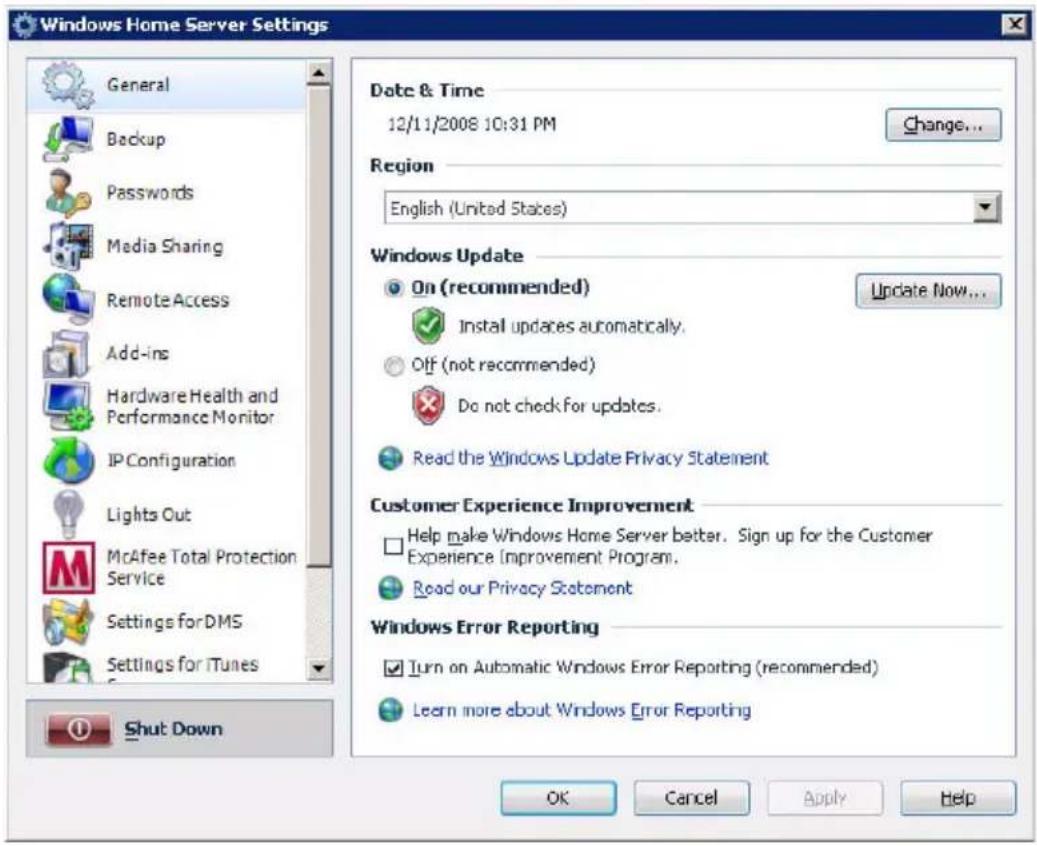Confirm with the OK button

pos(558,798)
